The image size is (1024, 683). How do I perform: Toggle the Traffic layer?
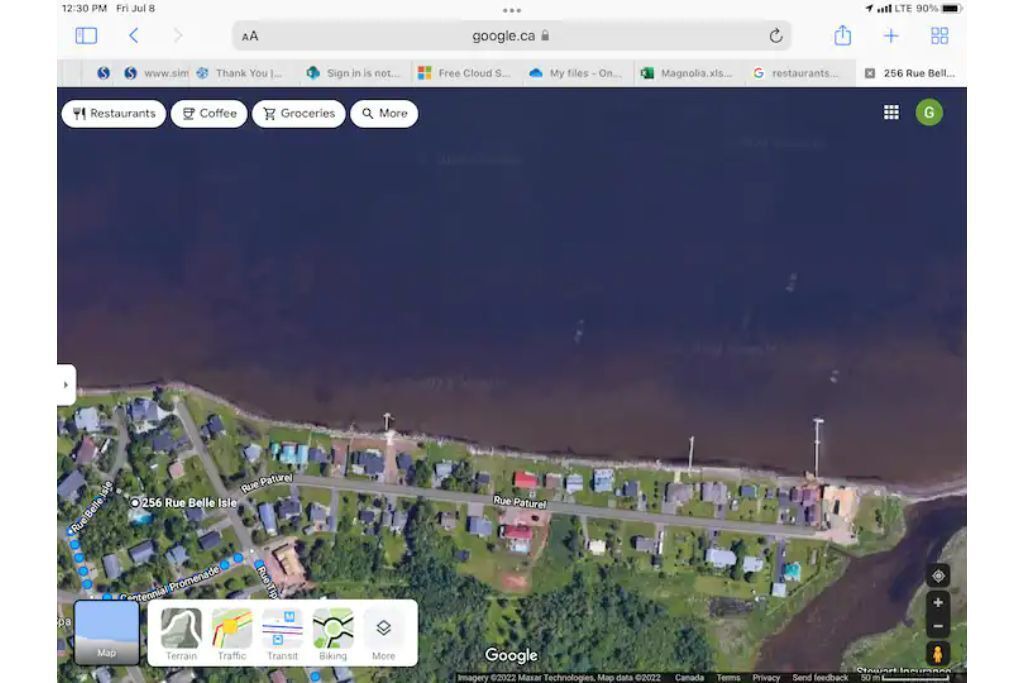(x=232, y=634)
